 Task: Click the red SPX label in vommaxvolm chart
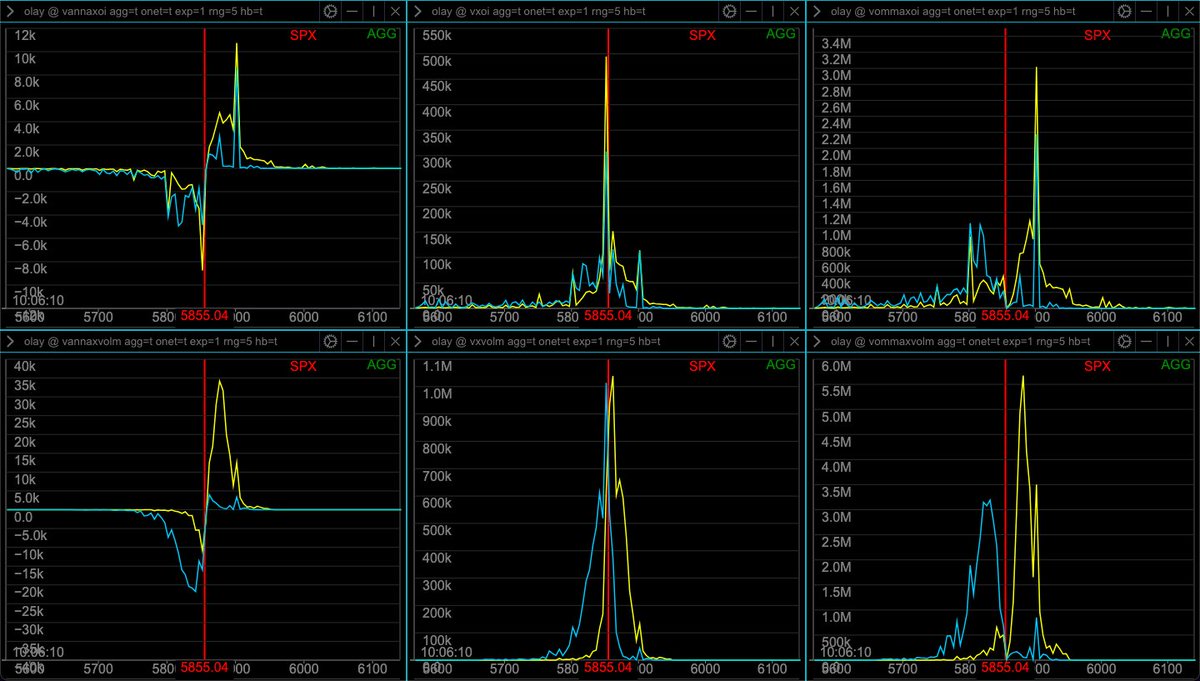click(x=1098, y=365)
